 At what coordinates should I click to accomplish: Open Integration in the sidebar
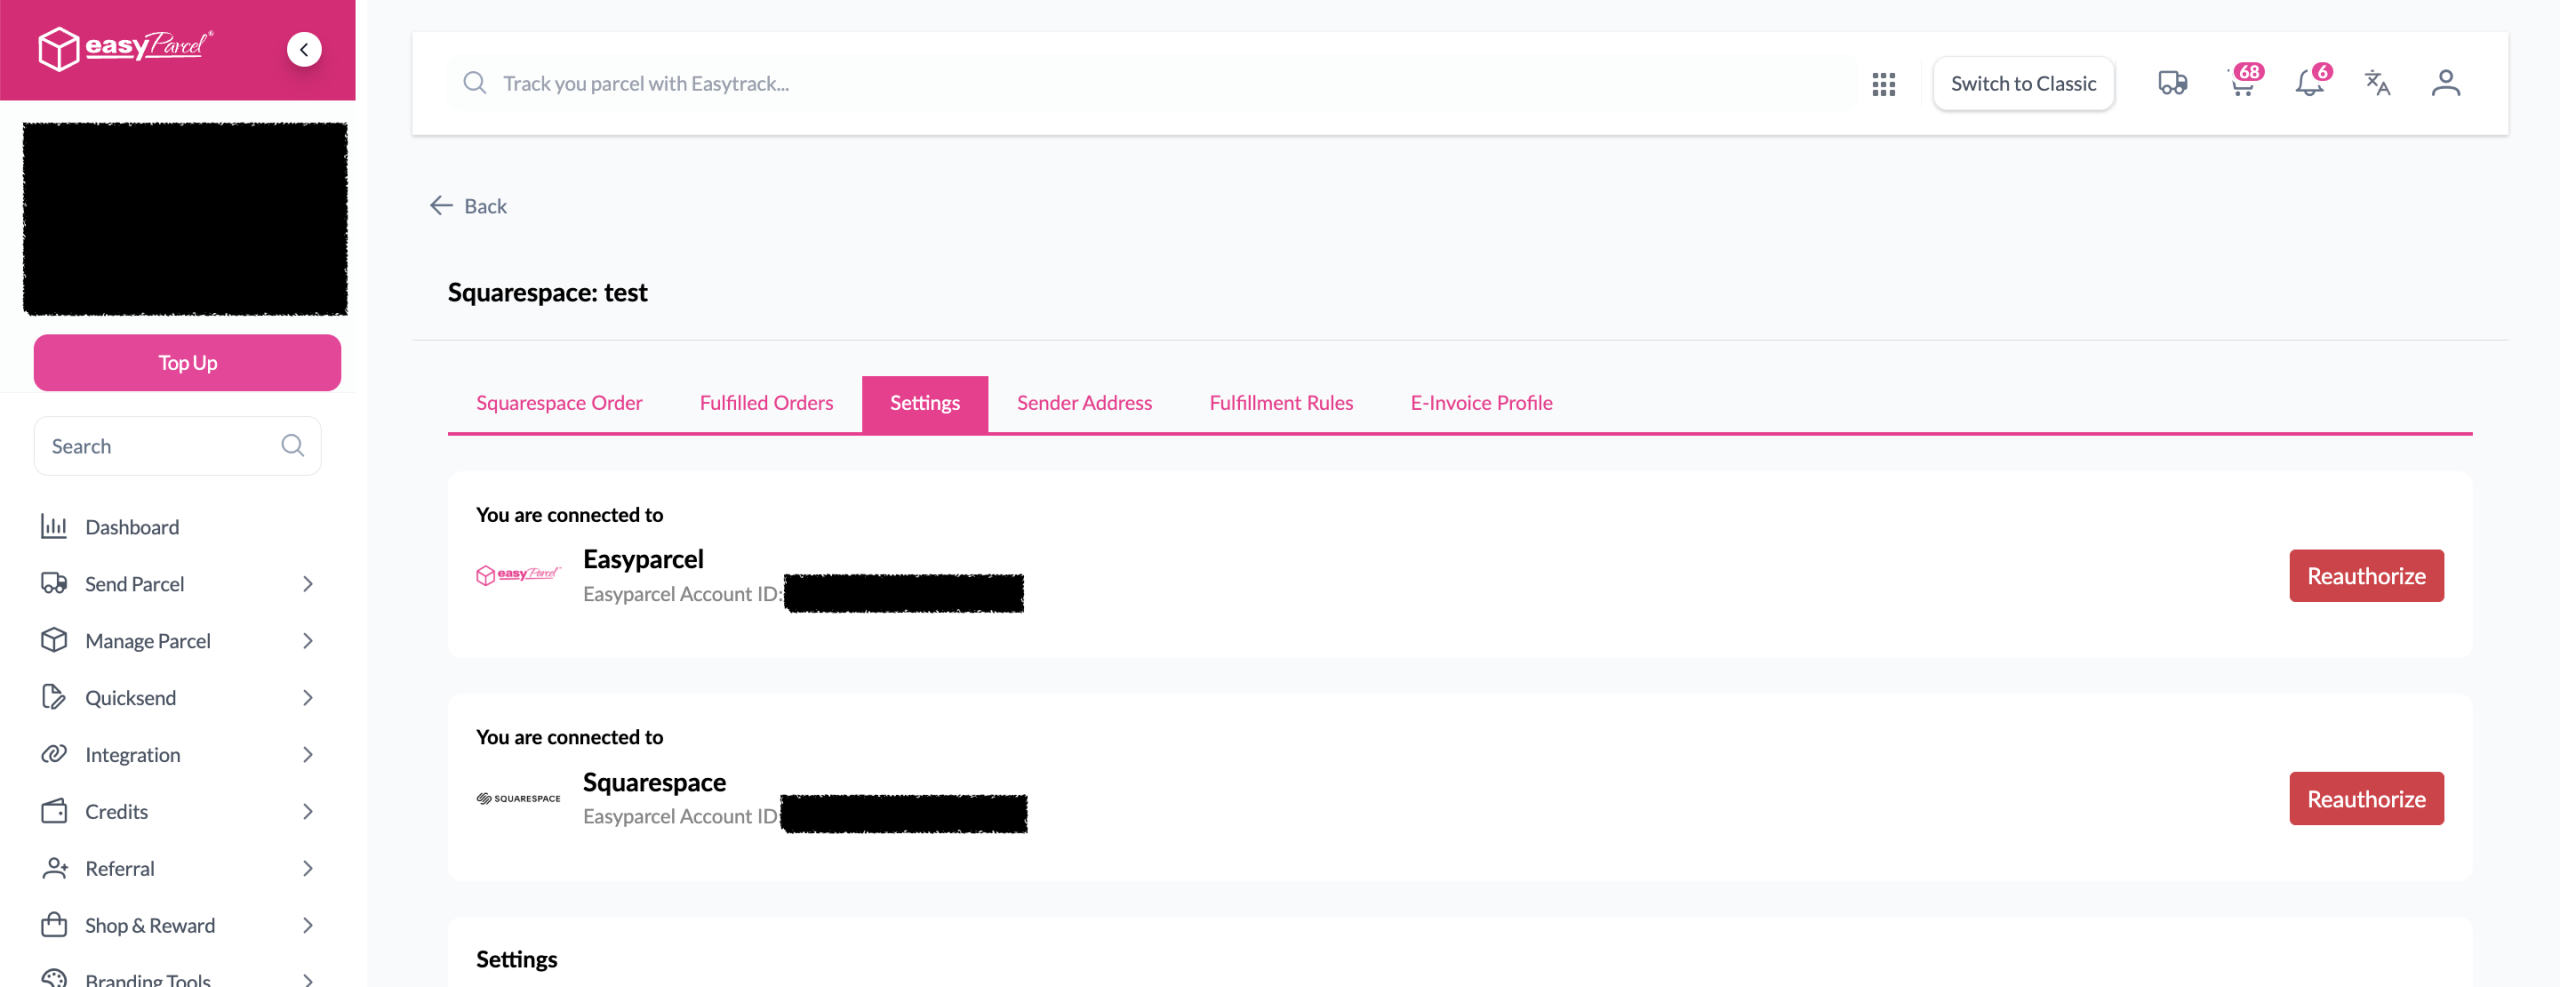pos(133,755)
